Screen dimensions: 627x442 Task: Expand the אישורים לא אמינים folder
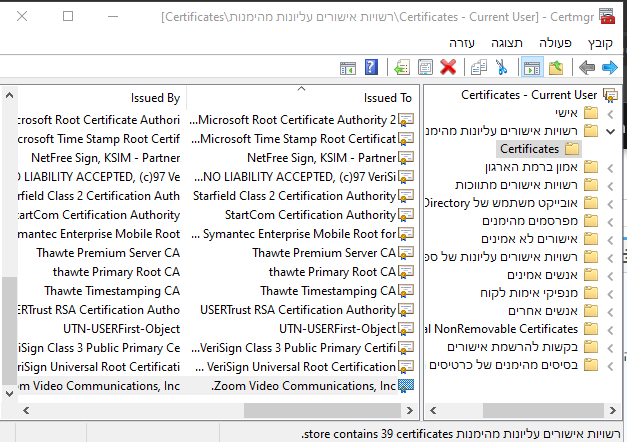[x=611, y=240]
